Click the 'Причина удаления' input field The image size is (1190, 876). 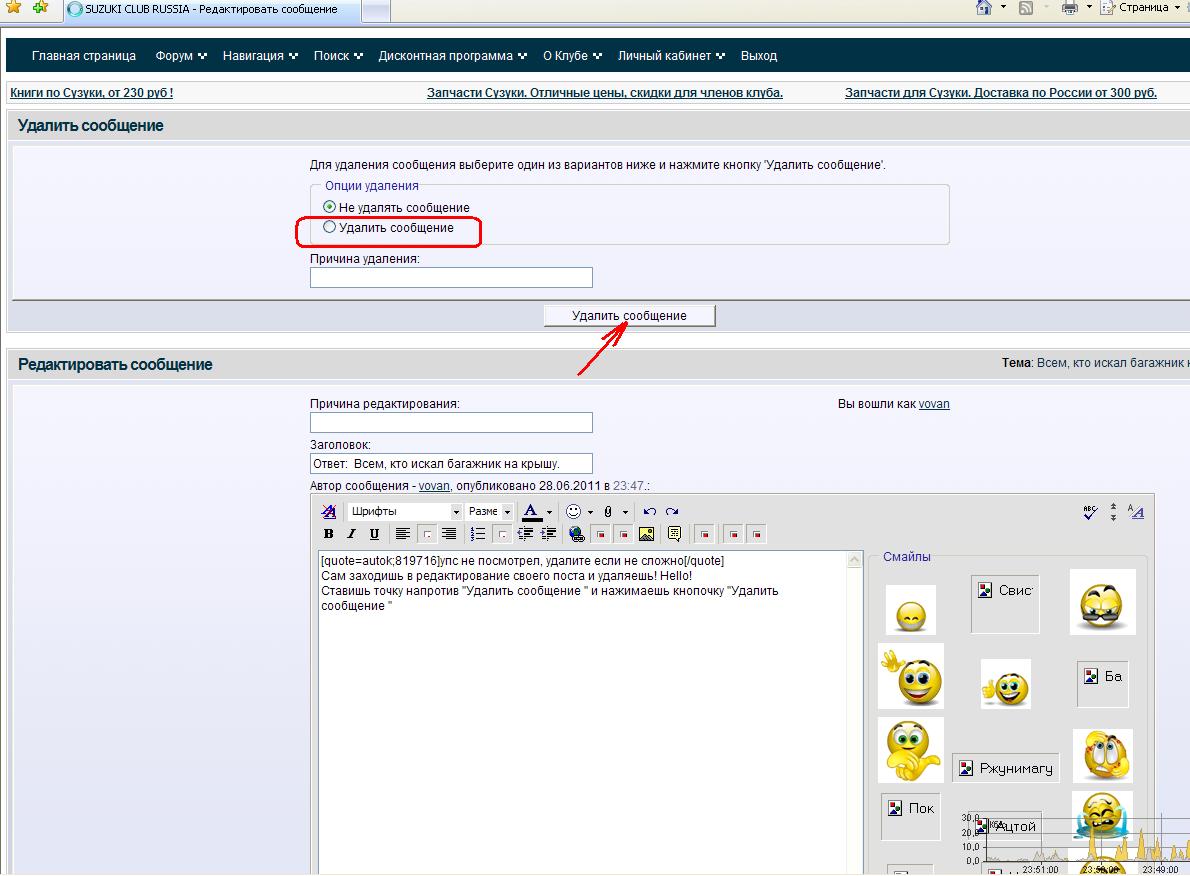pyautogui.click(x=451, y=278)
